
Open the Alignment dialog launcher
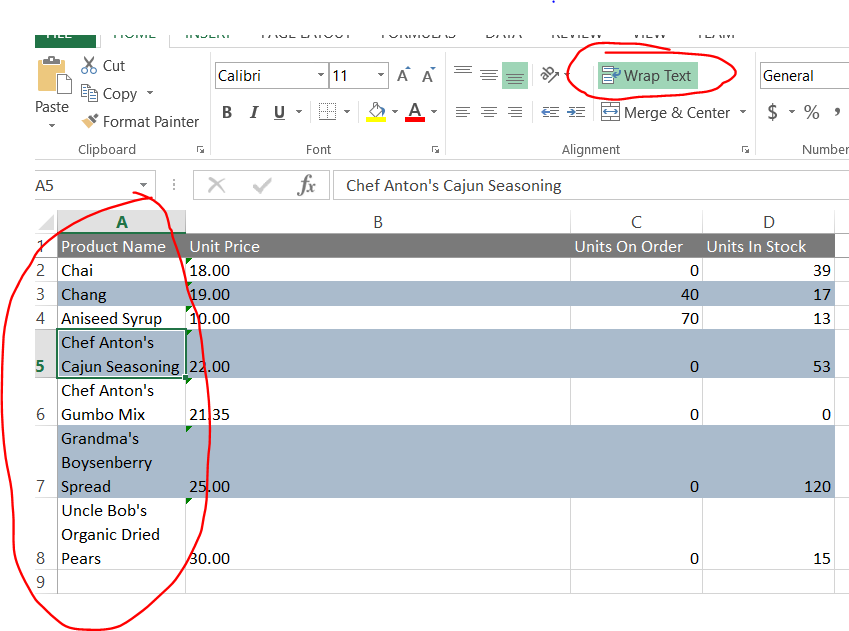point(744,148)
